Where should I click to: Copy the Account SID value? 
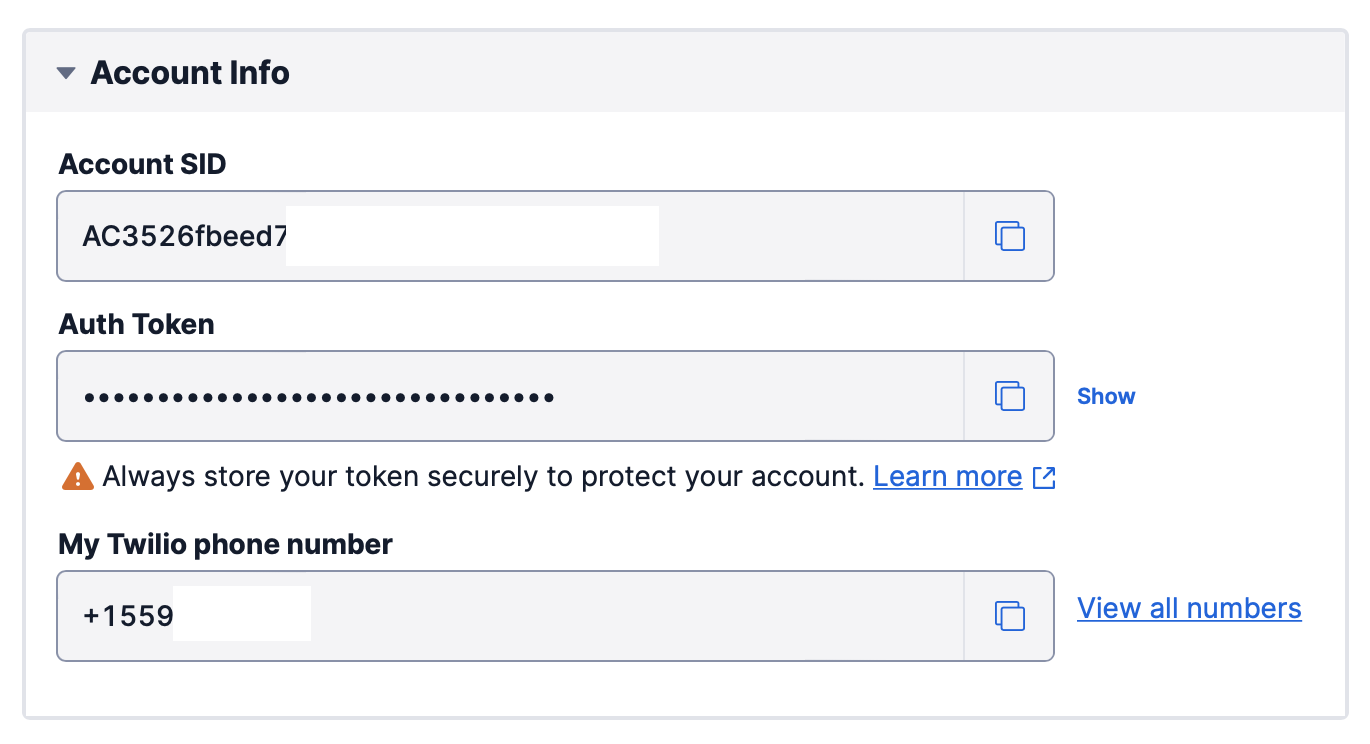[1009, 236]
